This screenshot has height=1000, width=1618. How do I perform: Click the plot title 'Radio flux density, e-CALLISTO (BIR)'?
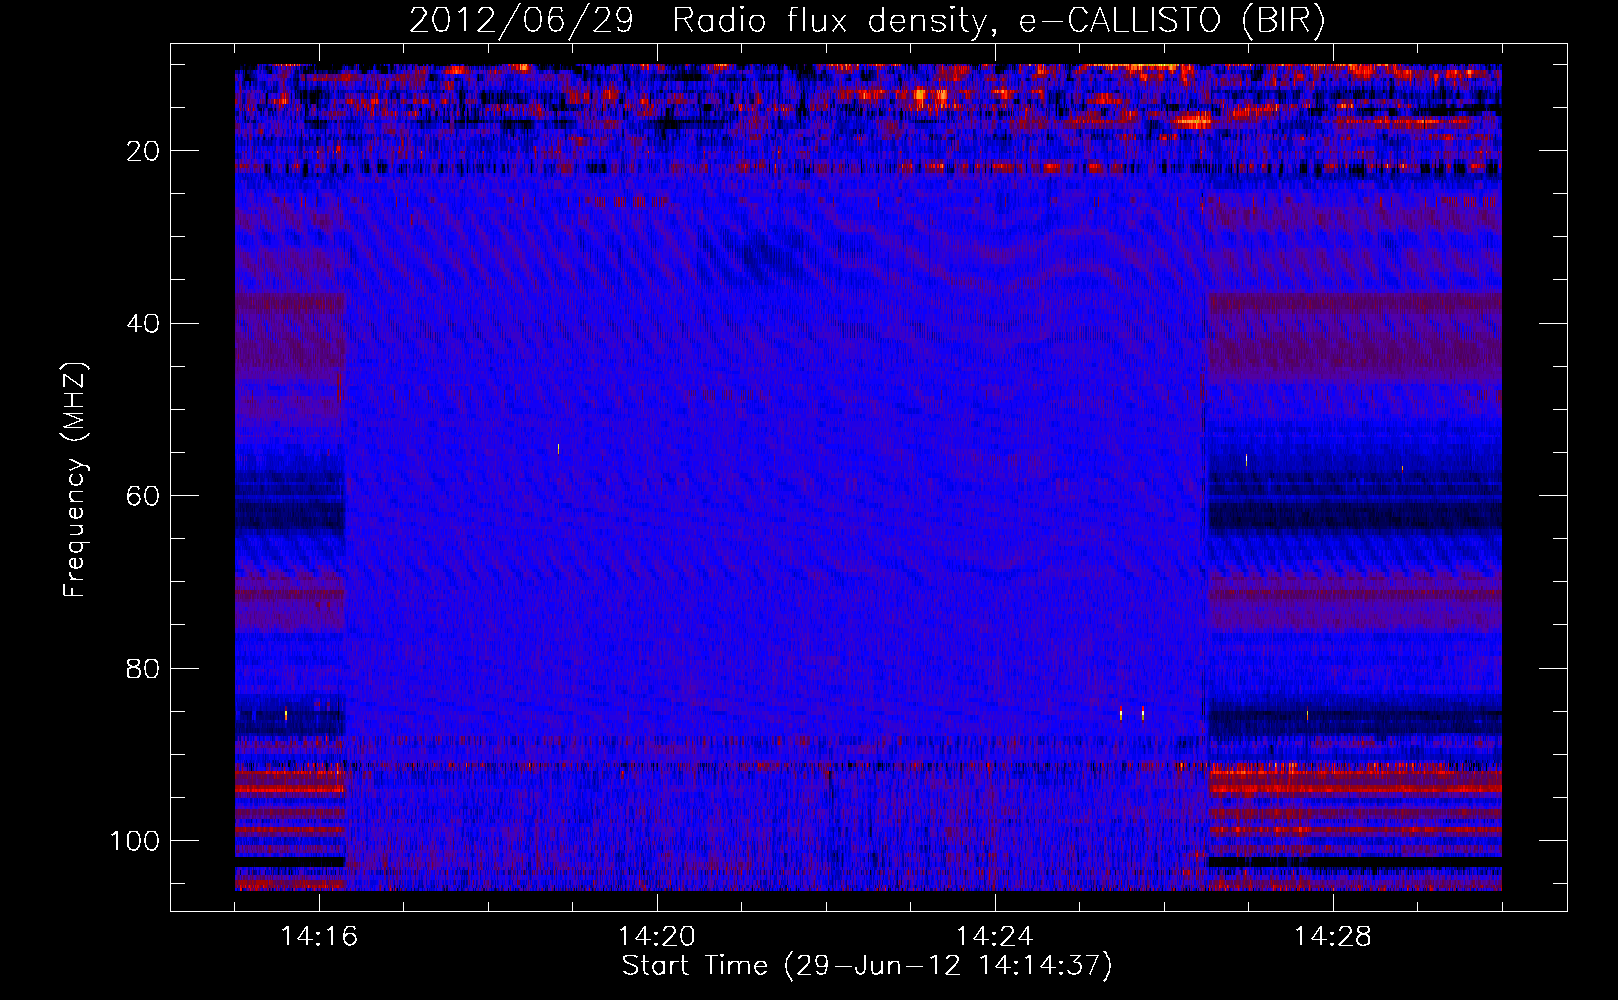(998, 20)
